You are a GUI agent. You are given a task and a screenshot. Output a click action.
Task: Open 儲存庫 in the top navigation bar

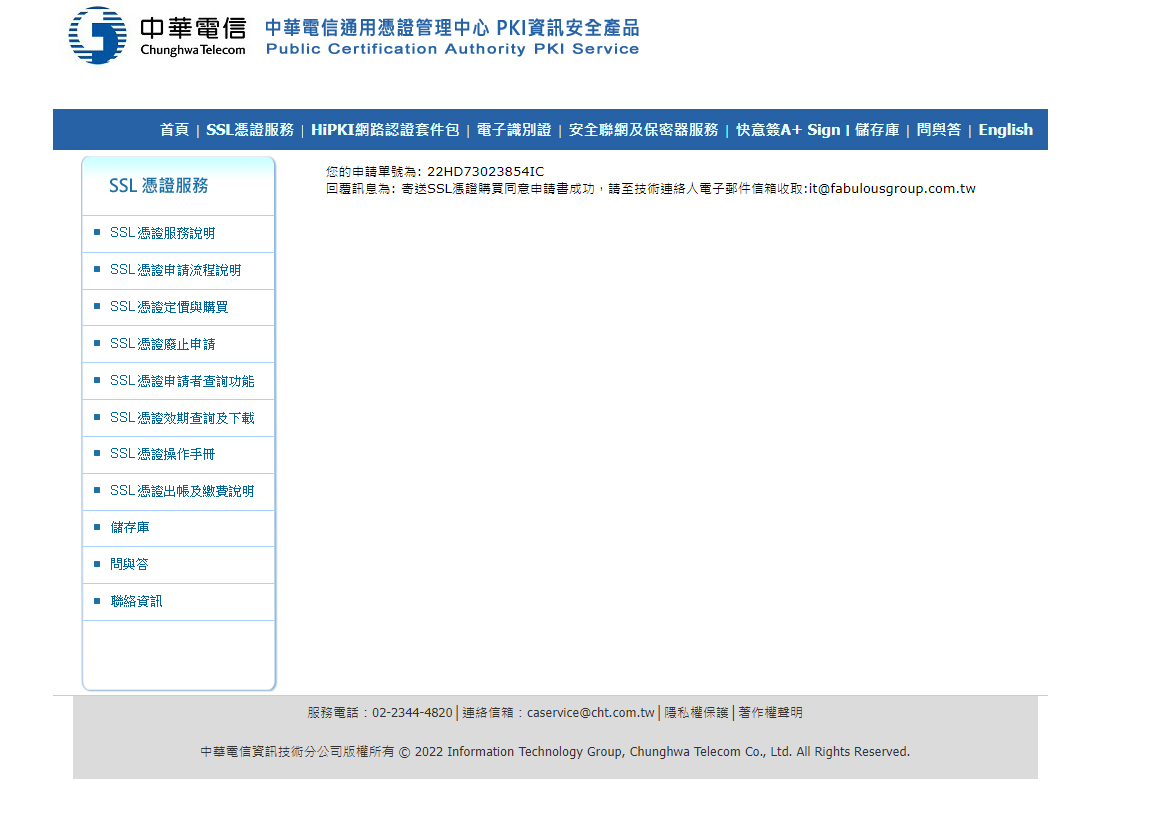[877, 130]
